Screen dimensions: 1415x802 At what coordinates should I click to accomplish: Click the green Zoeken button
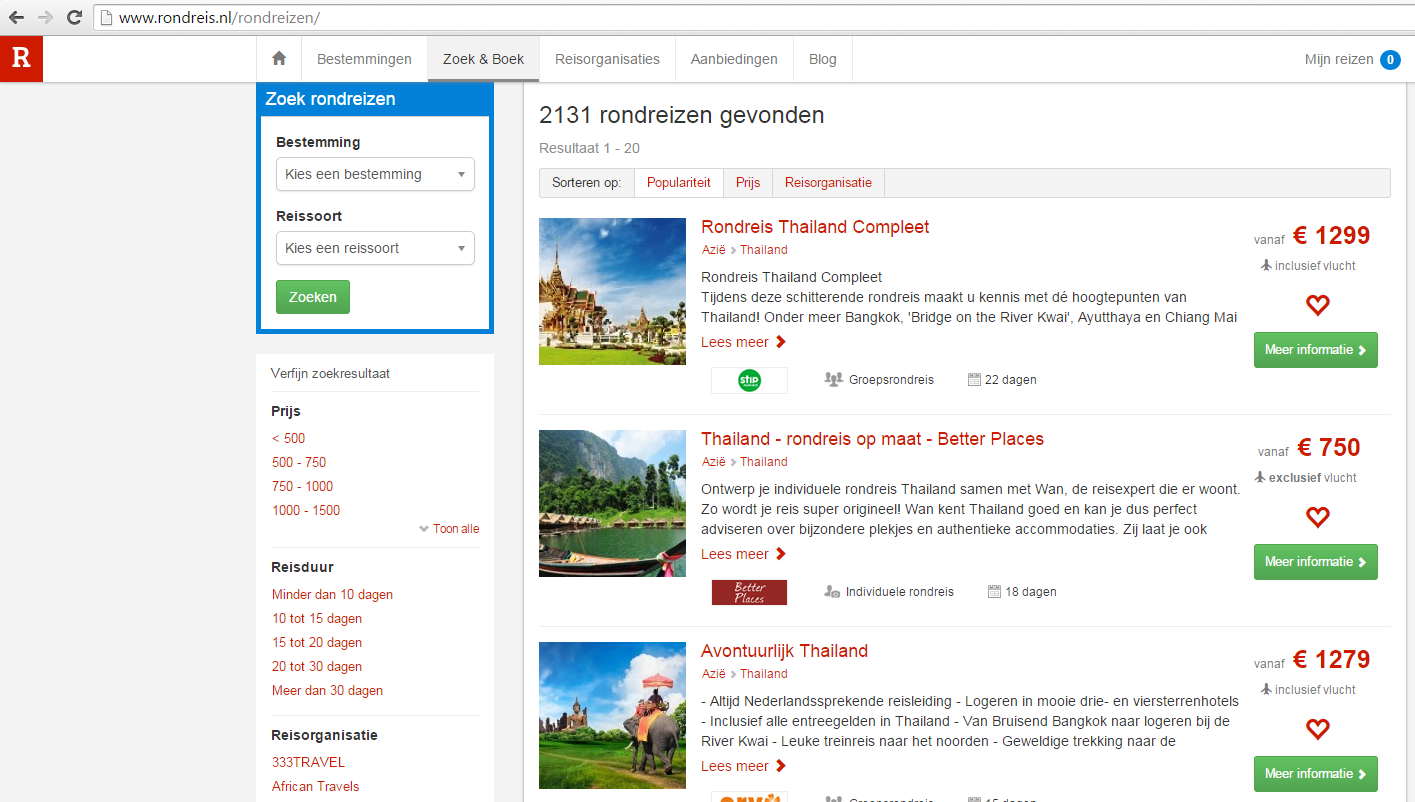pyautogui.click(x=313, y=297)
